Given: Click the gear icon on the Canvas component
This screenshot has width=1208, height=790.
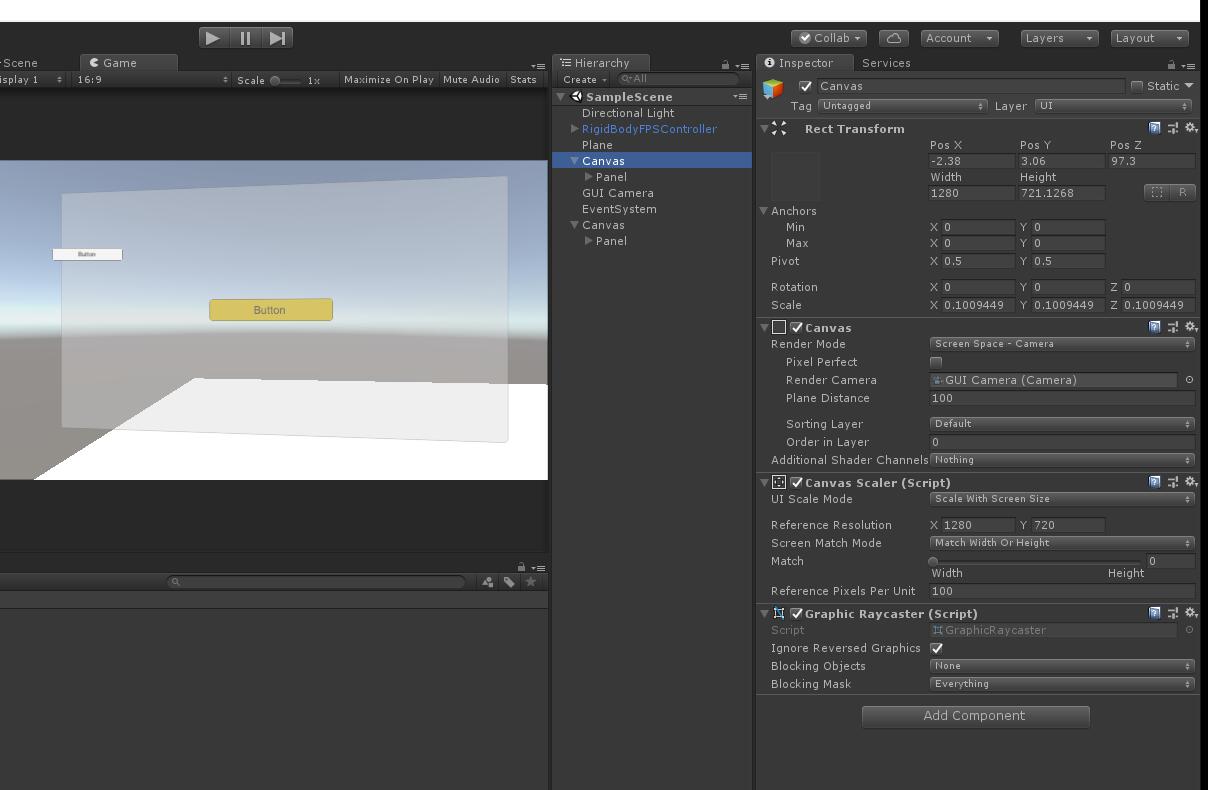Looking at the screenshot, I should coord(1190,327).
